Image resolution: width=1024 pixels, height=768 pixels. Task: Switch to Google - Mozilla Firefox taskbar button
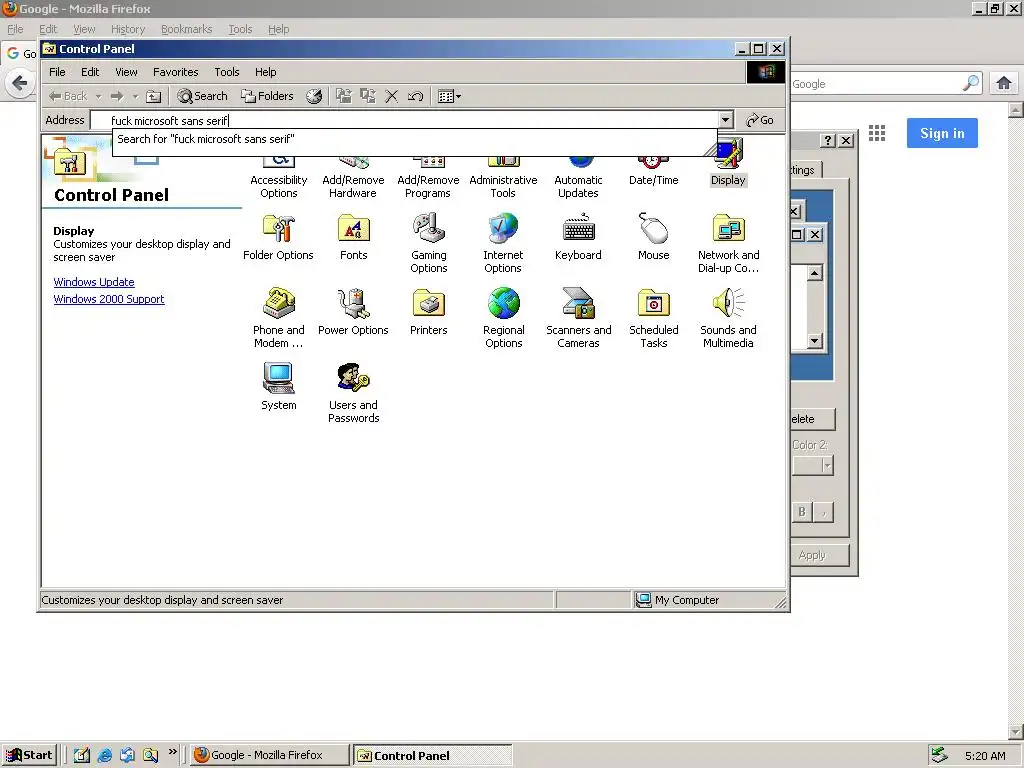[269, 755]
